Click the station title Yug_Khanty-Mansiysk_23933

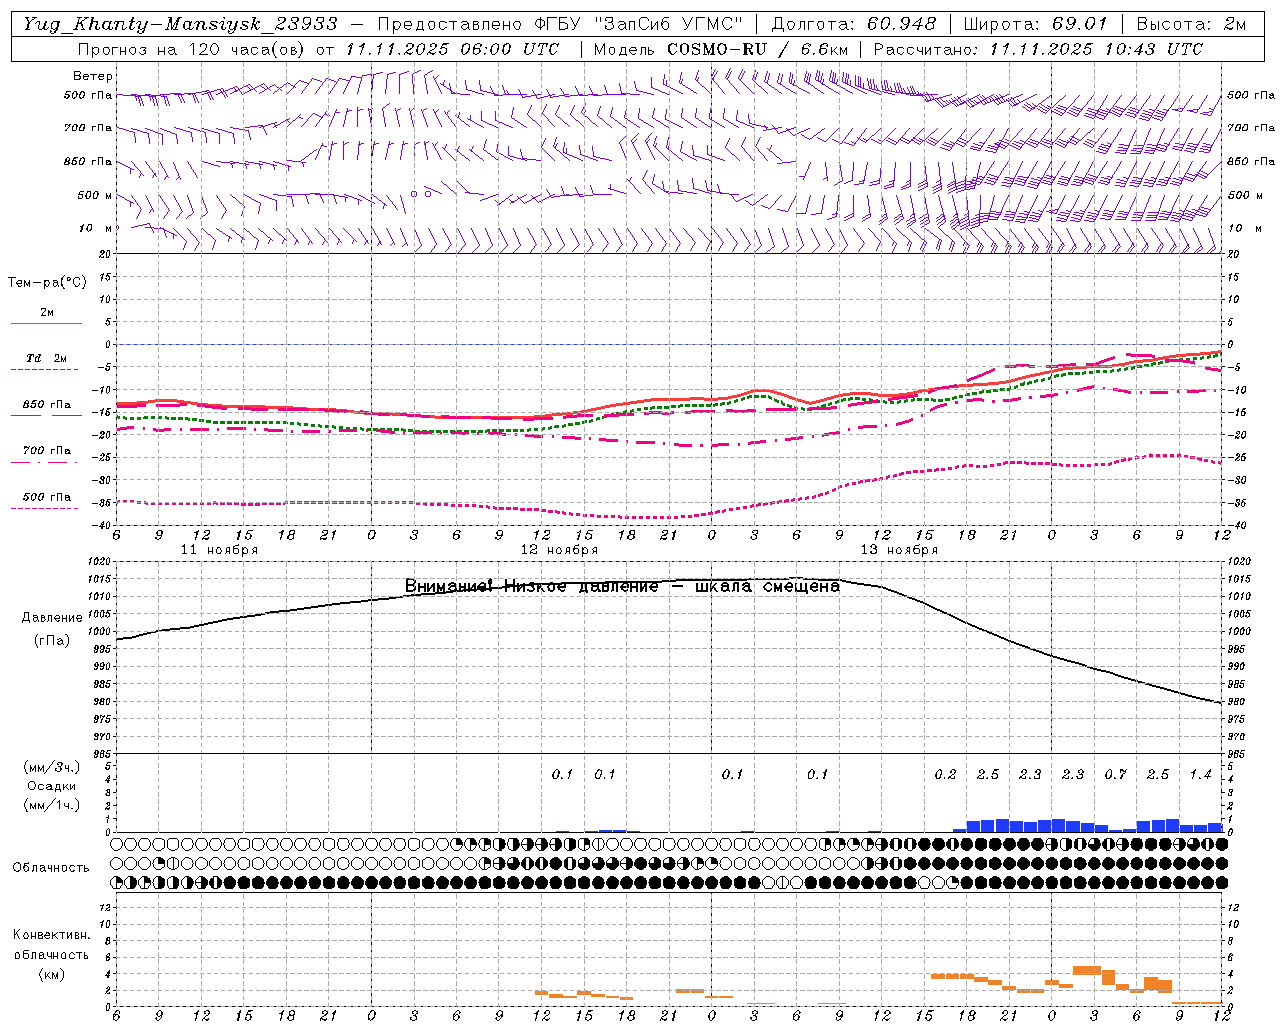(180, 24)
